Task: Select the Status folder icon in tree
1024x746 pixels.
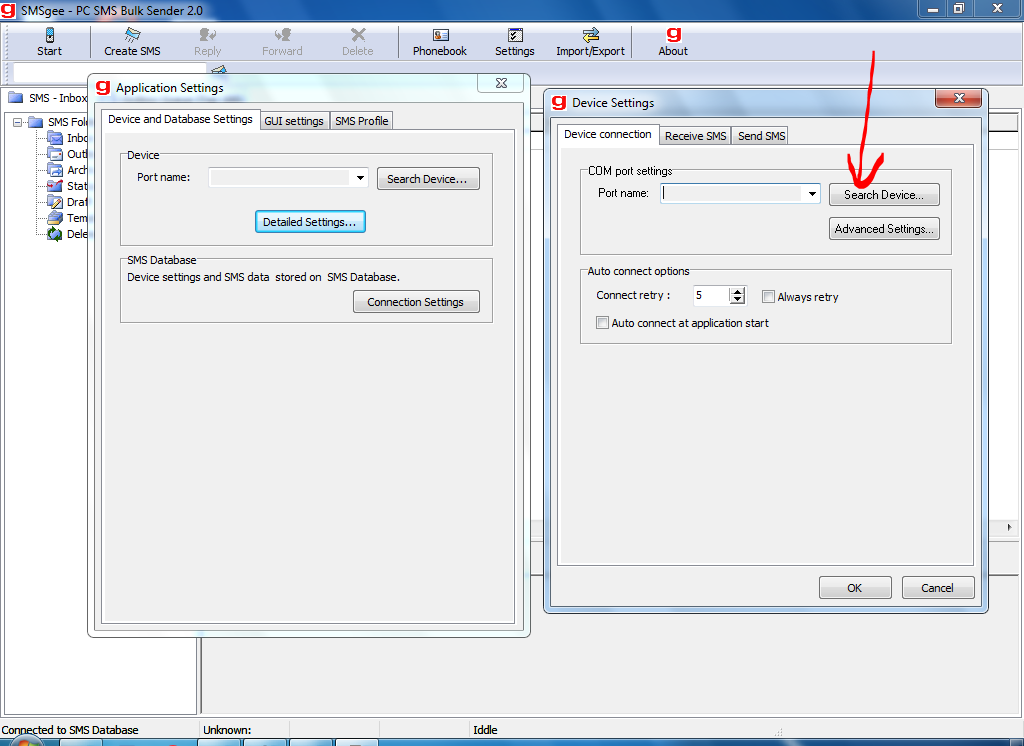Action: pyautogui.click(x=56, y=186)
